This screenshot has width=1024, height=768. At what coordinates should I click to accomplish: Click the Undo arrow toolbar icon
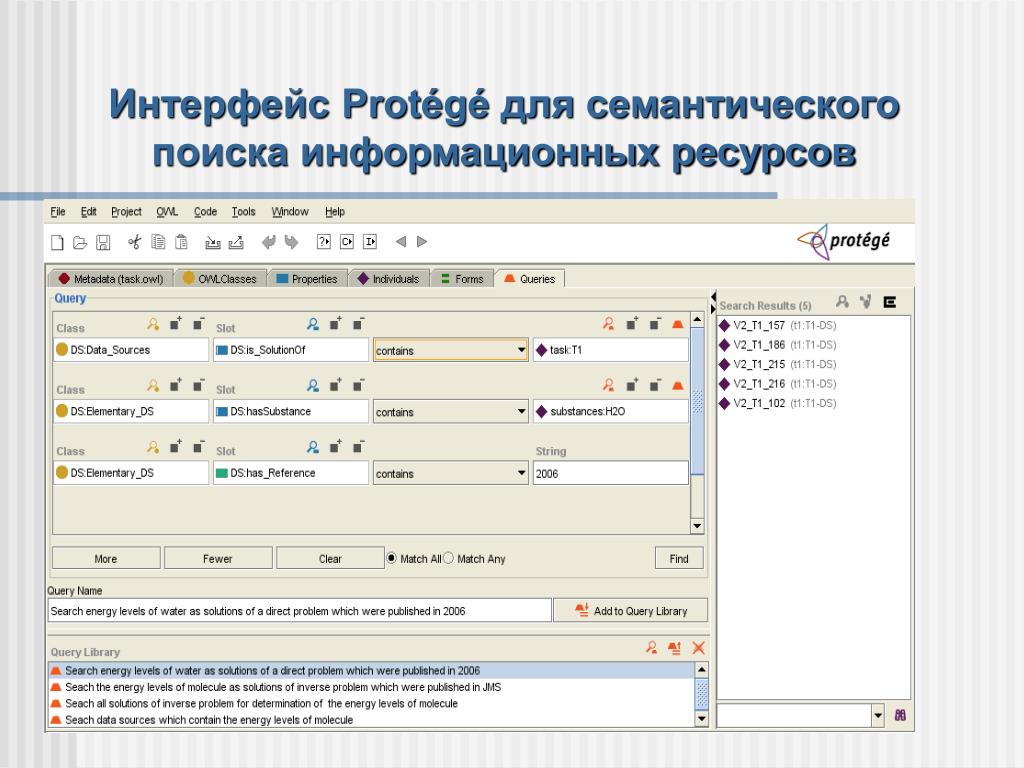coord(268,242)
